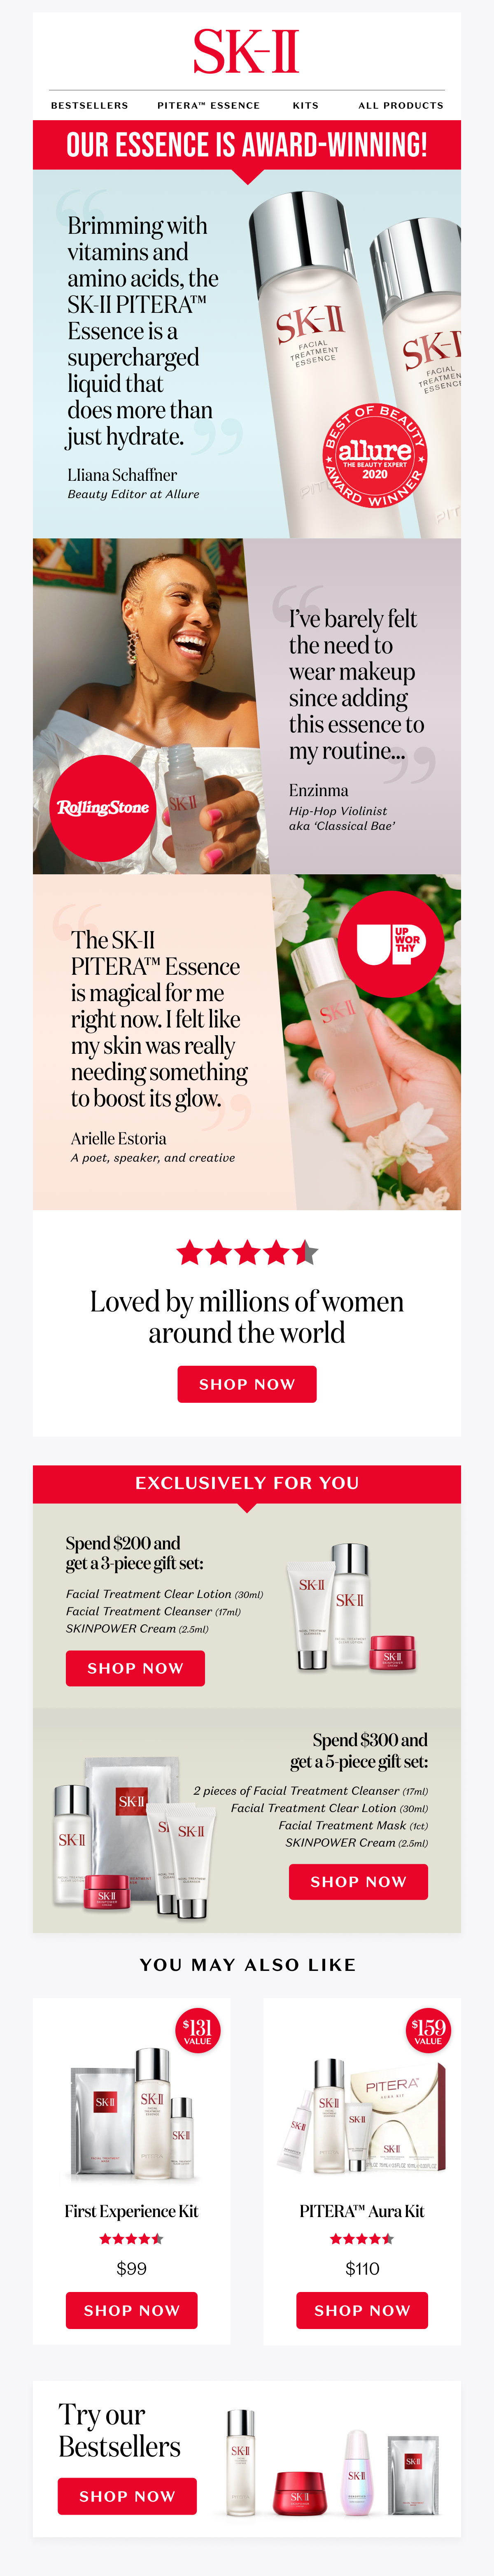Viewport: 494px width, 2576px height.
Task: Click the SK-II logo at top
Action: tap(246, 51)
